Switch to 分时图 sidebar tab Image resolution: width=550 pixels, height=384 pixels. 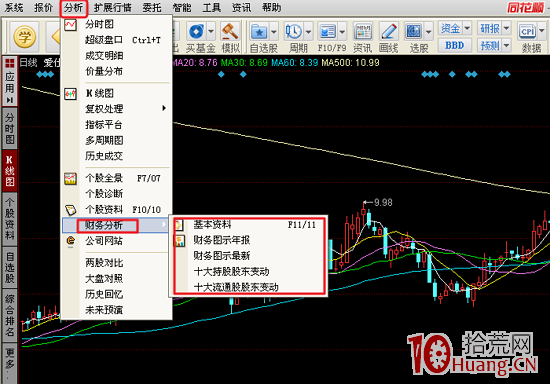point(10,128)
